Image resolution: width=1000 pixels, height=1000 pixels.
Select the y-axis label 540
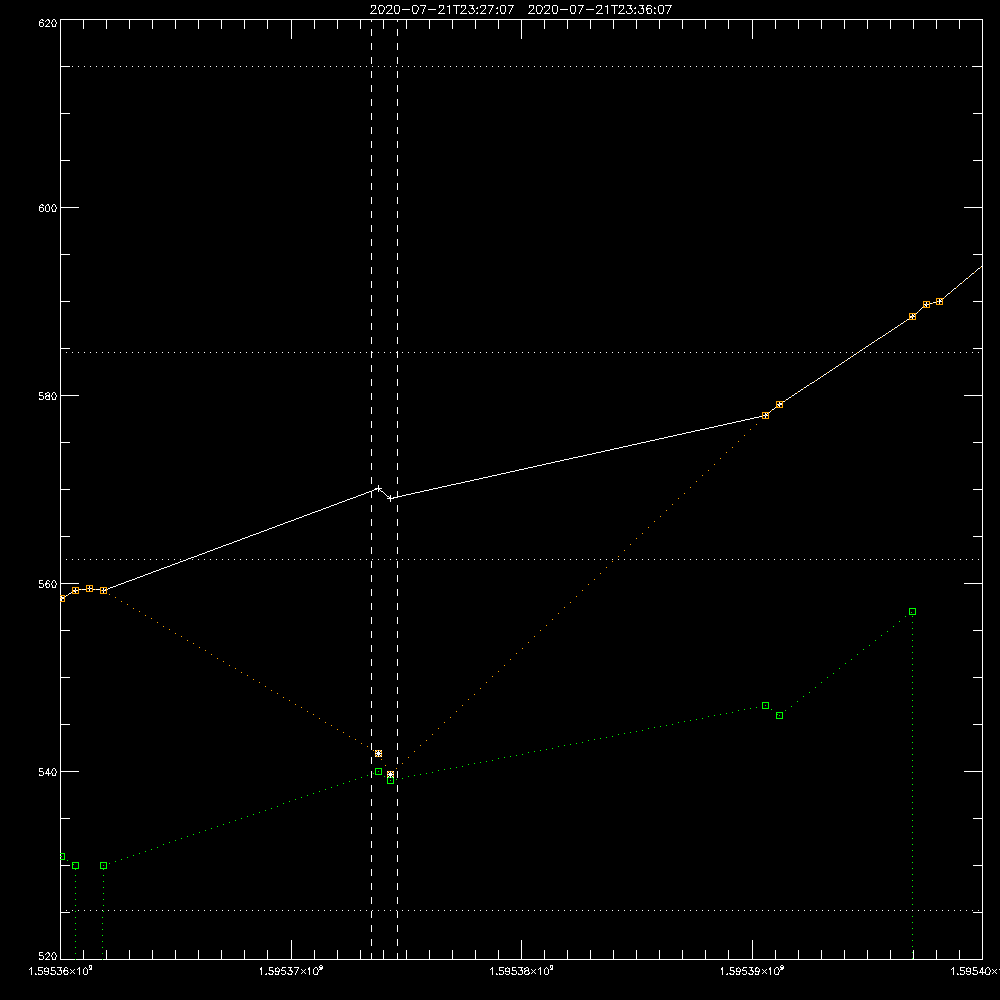(x=49, y=772)
